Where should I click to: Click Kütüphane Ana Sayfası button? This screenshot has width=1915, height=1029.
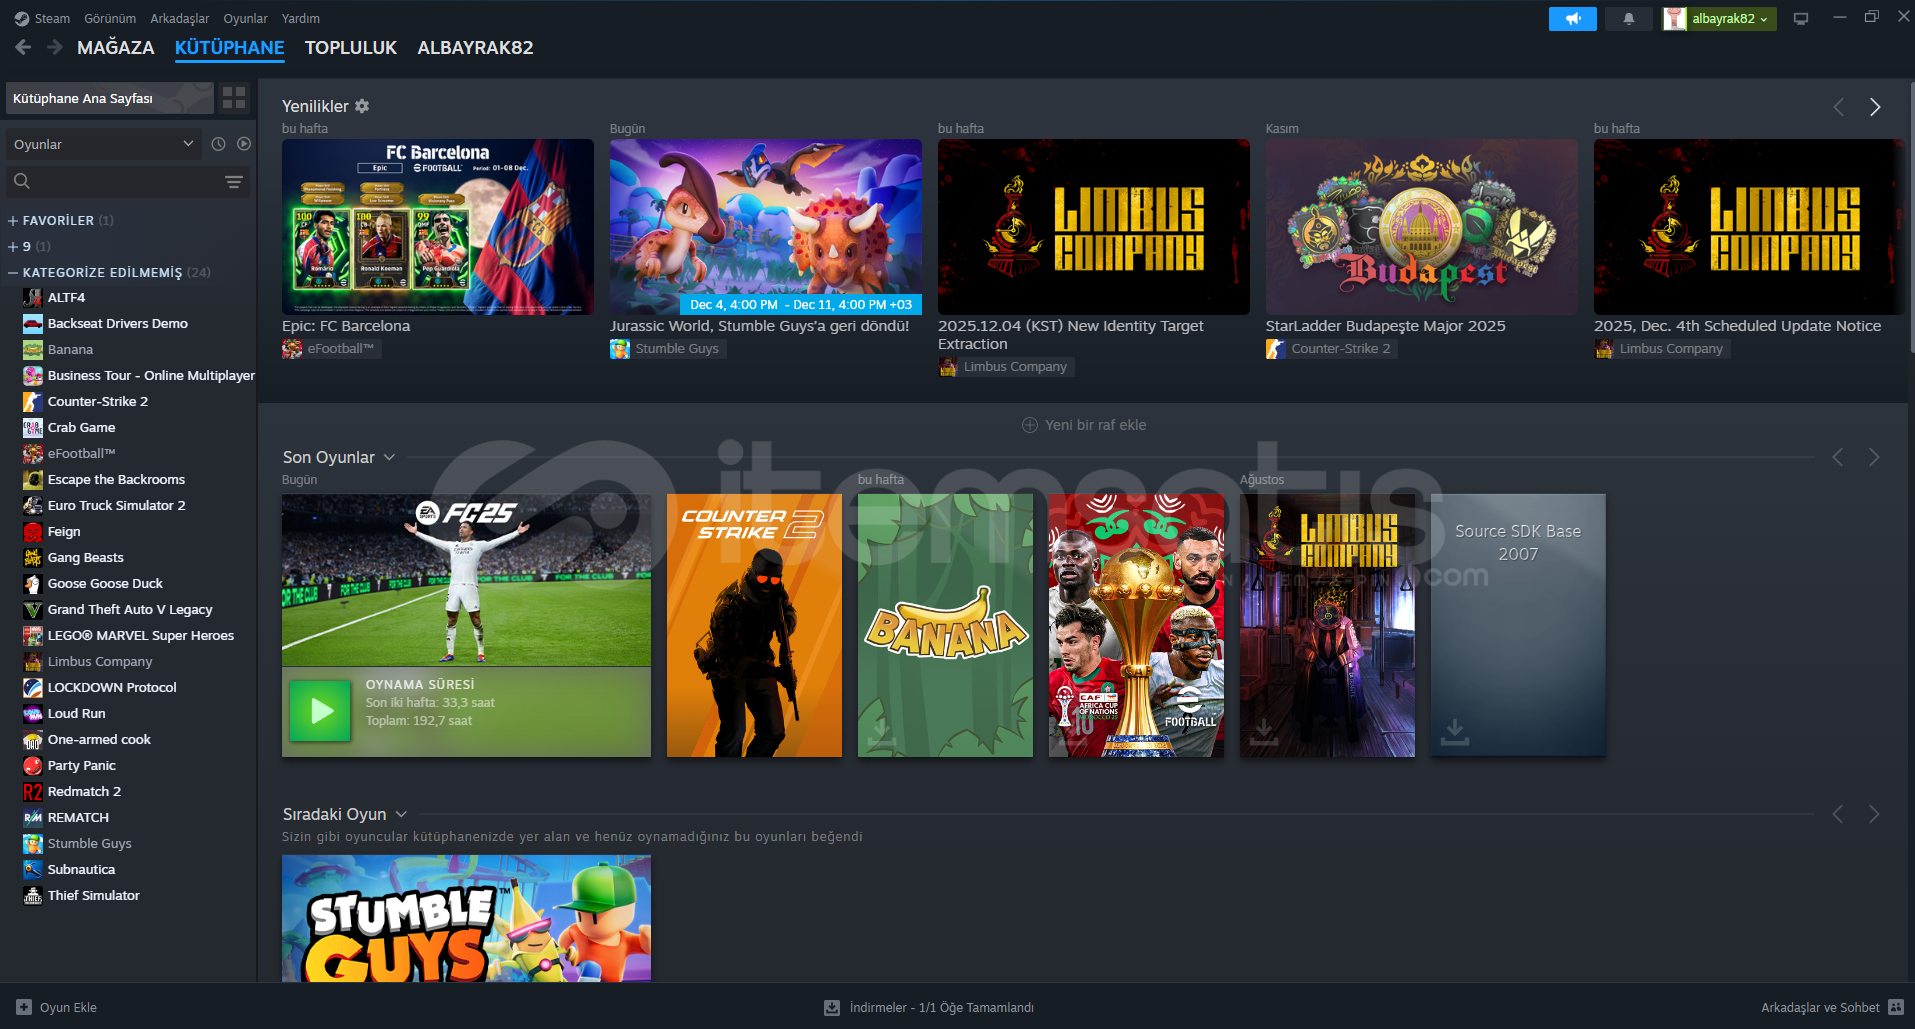point(110,98)
